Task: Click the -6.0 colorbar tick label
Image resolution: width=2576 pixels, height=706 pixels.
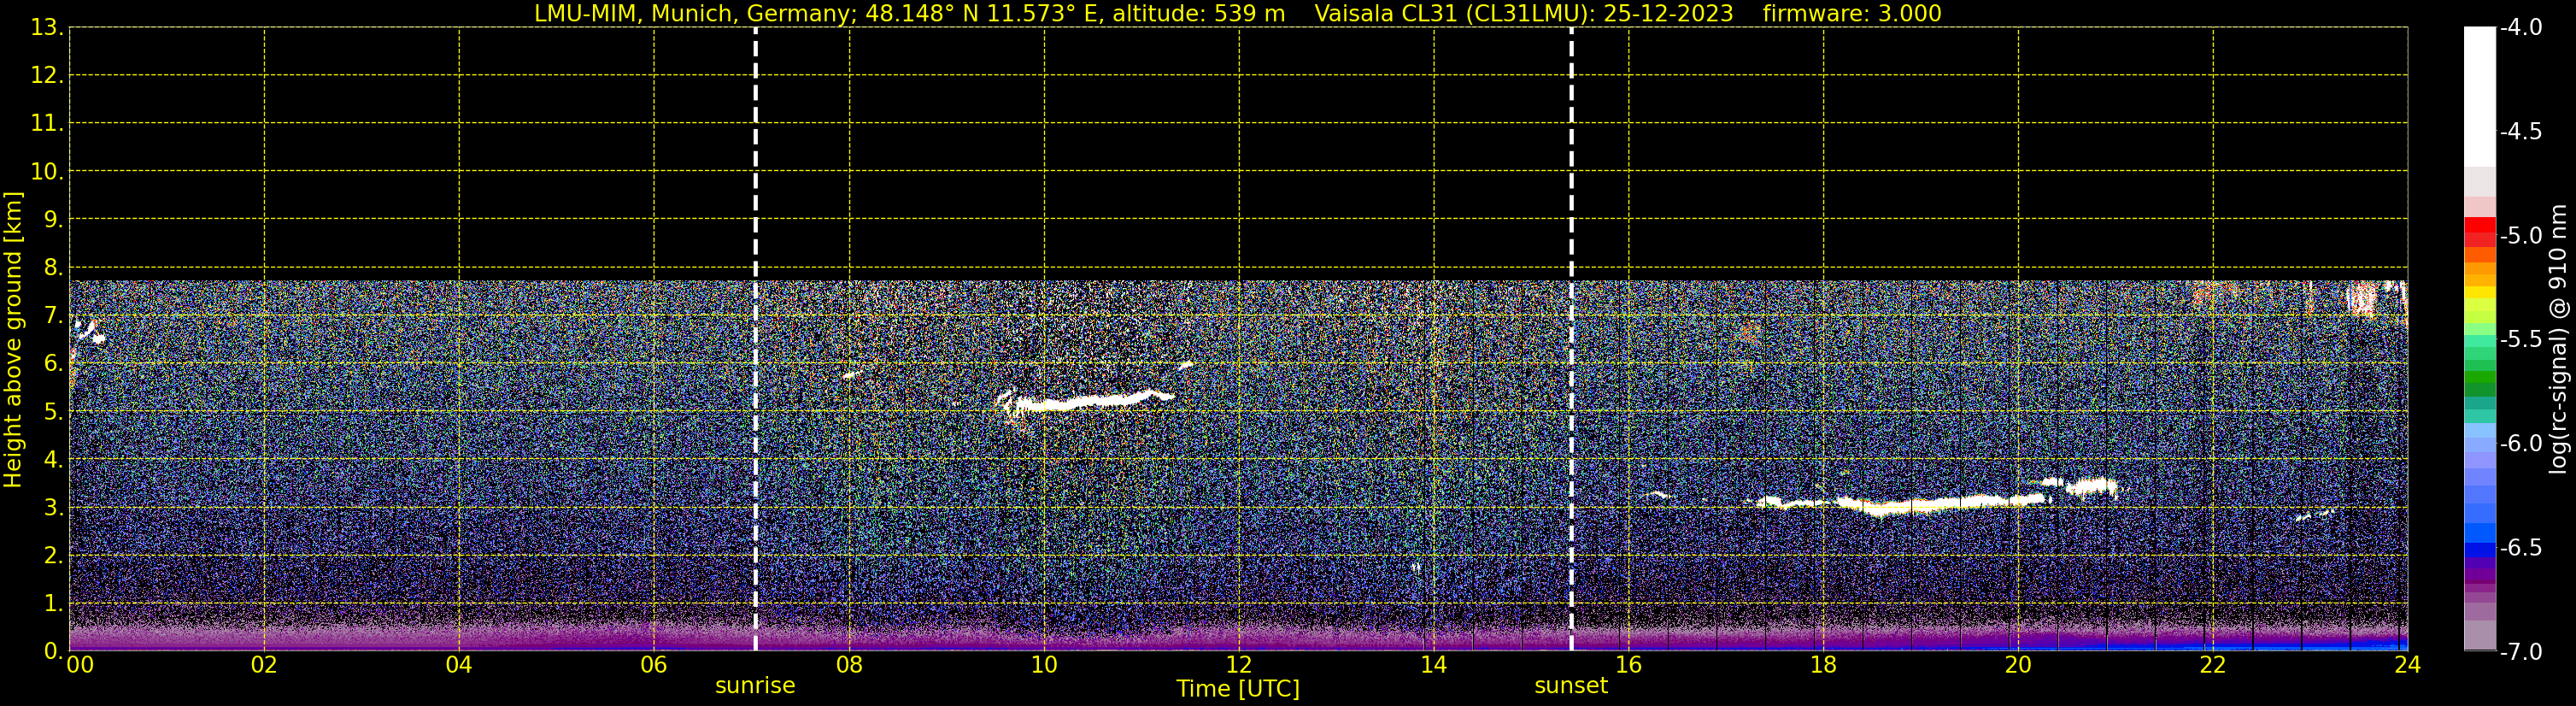Action: coord(2521,443)
